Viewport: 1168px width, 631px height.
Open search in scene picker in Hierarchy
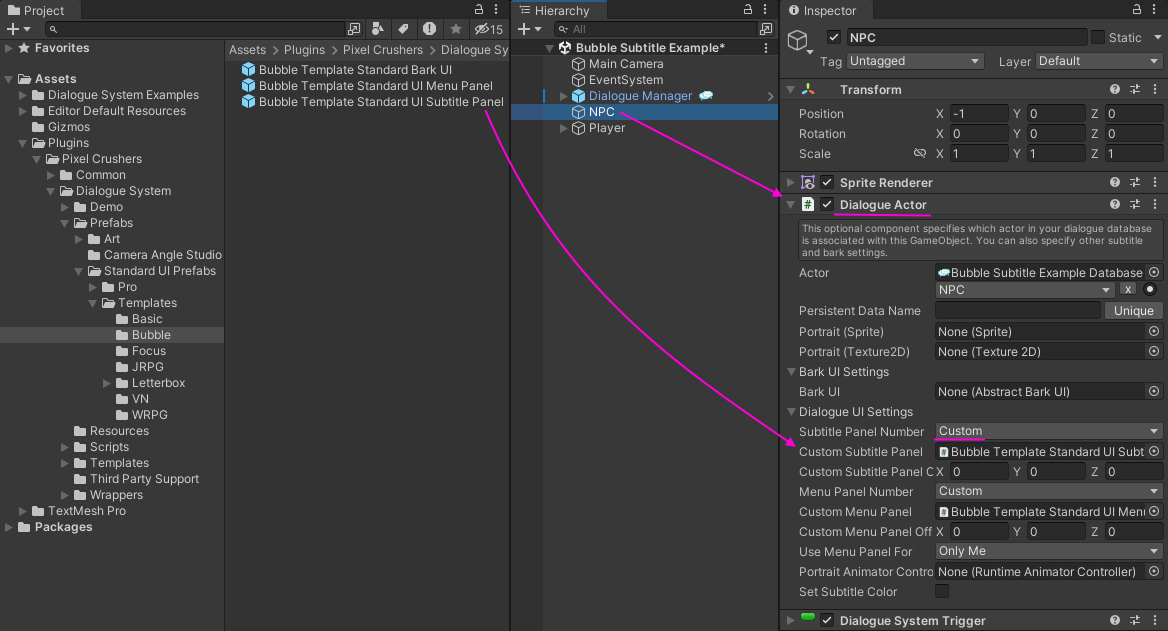766,29
